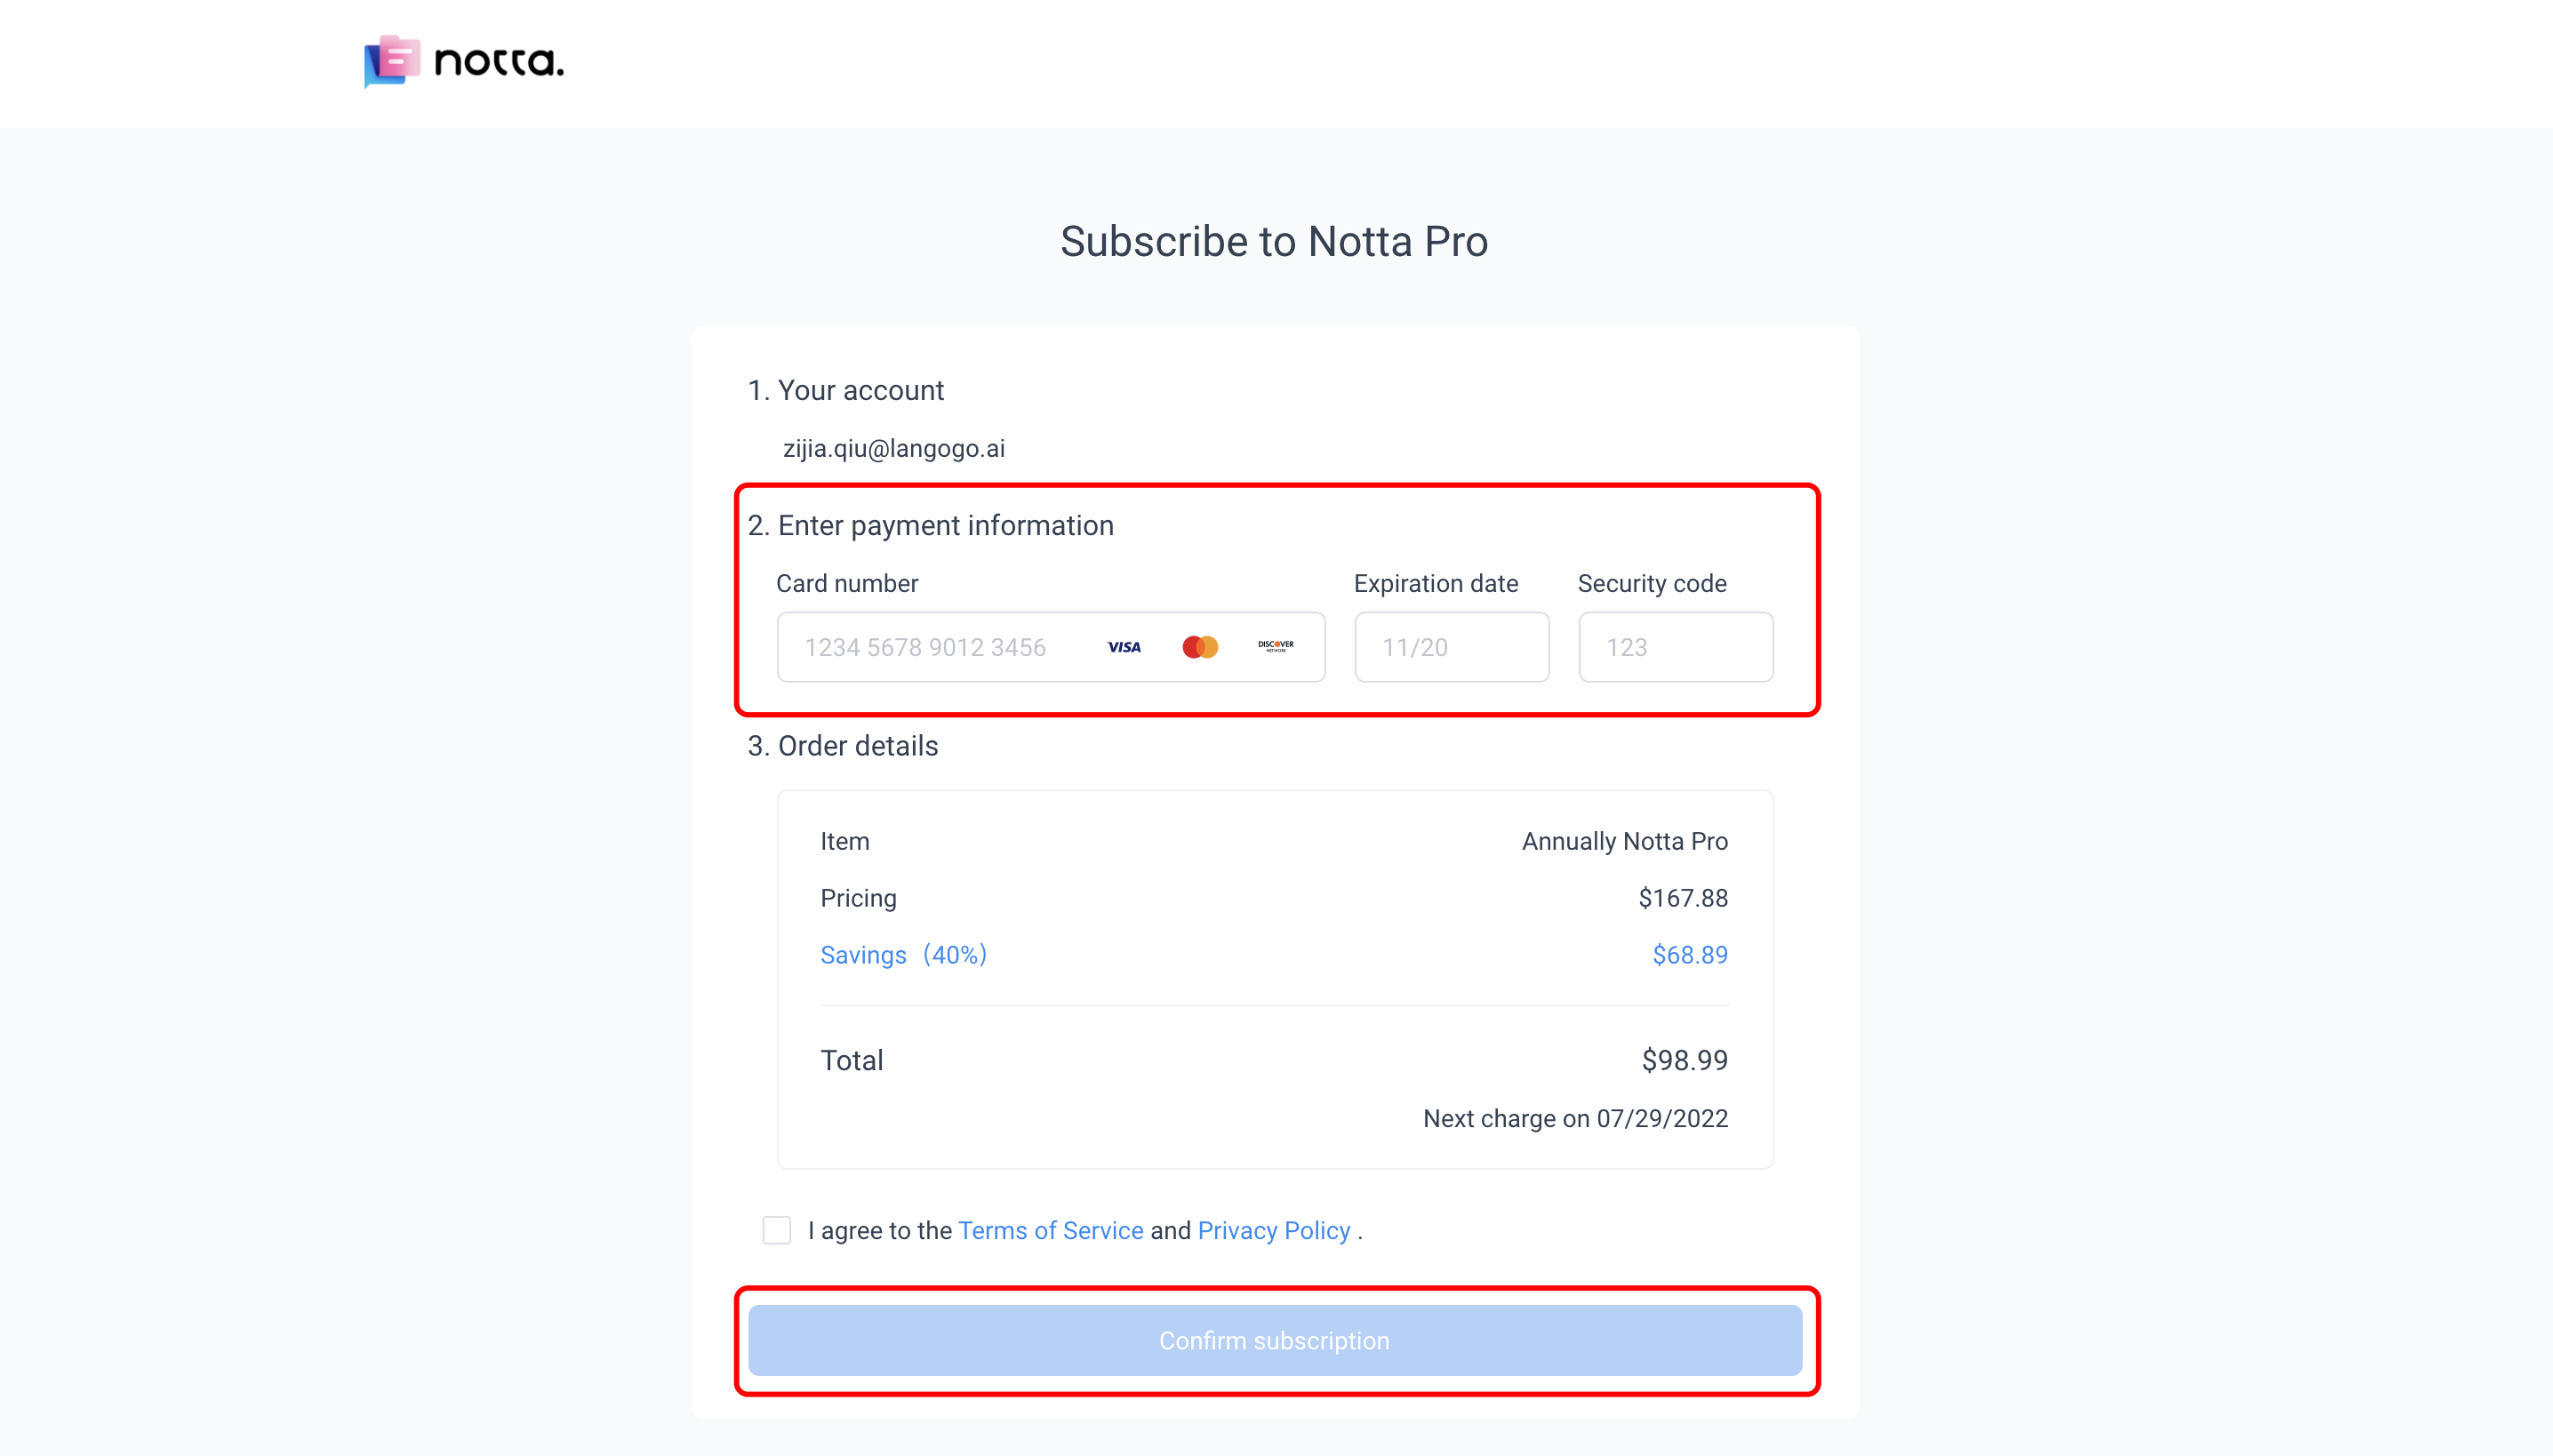Open the Terms of Service link

coord(1051,1230)
